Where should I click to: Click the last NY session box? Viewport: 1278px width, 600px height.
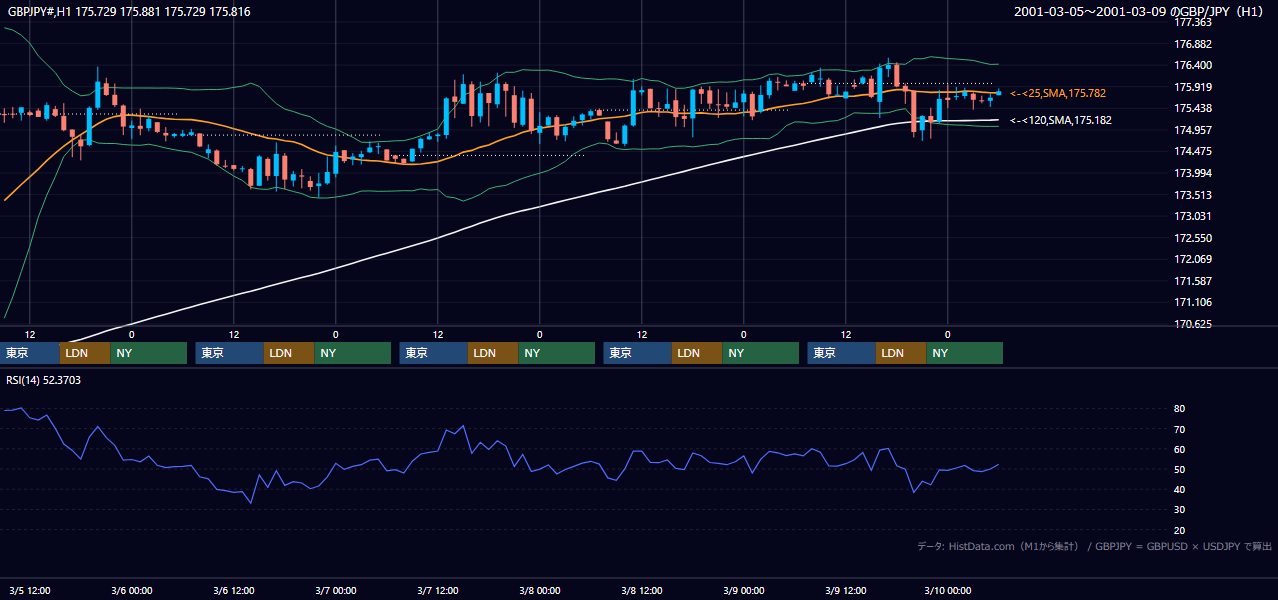click(x=965, y=353)
